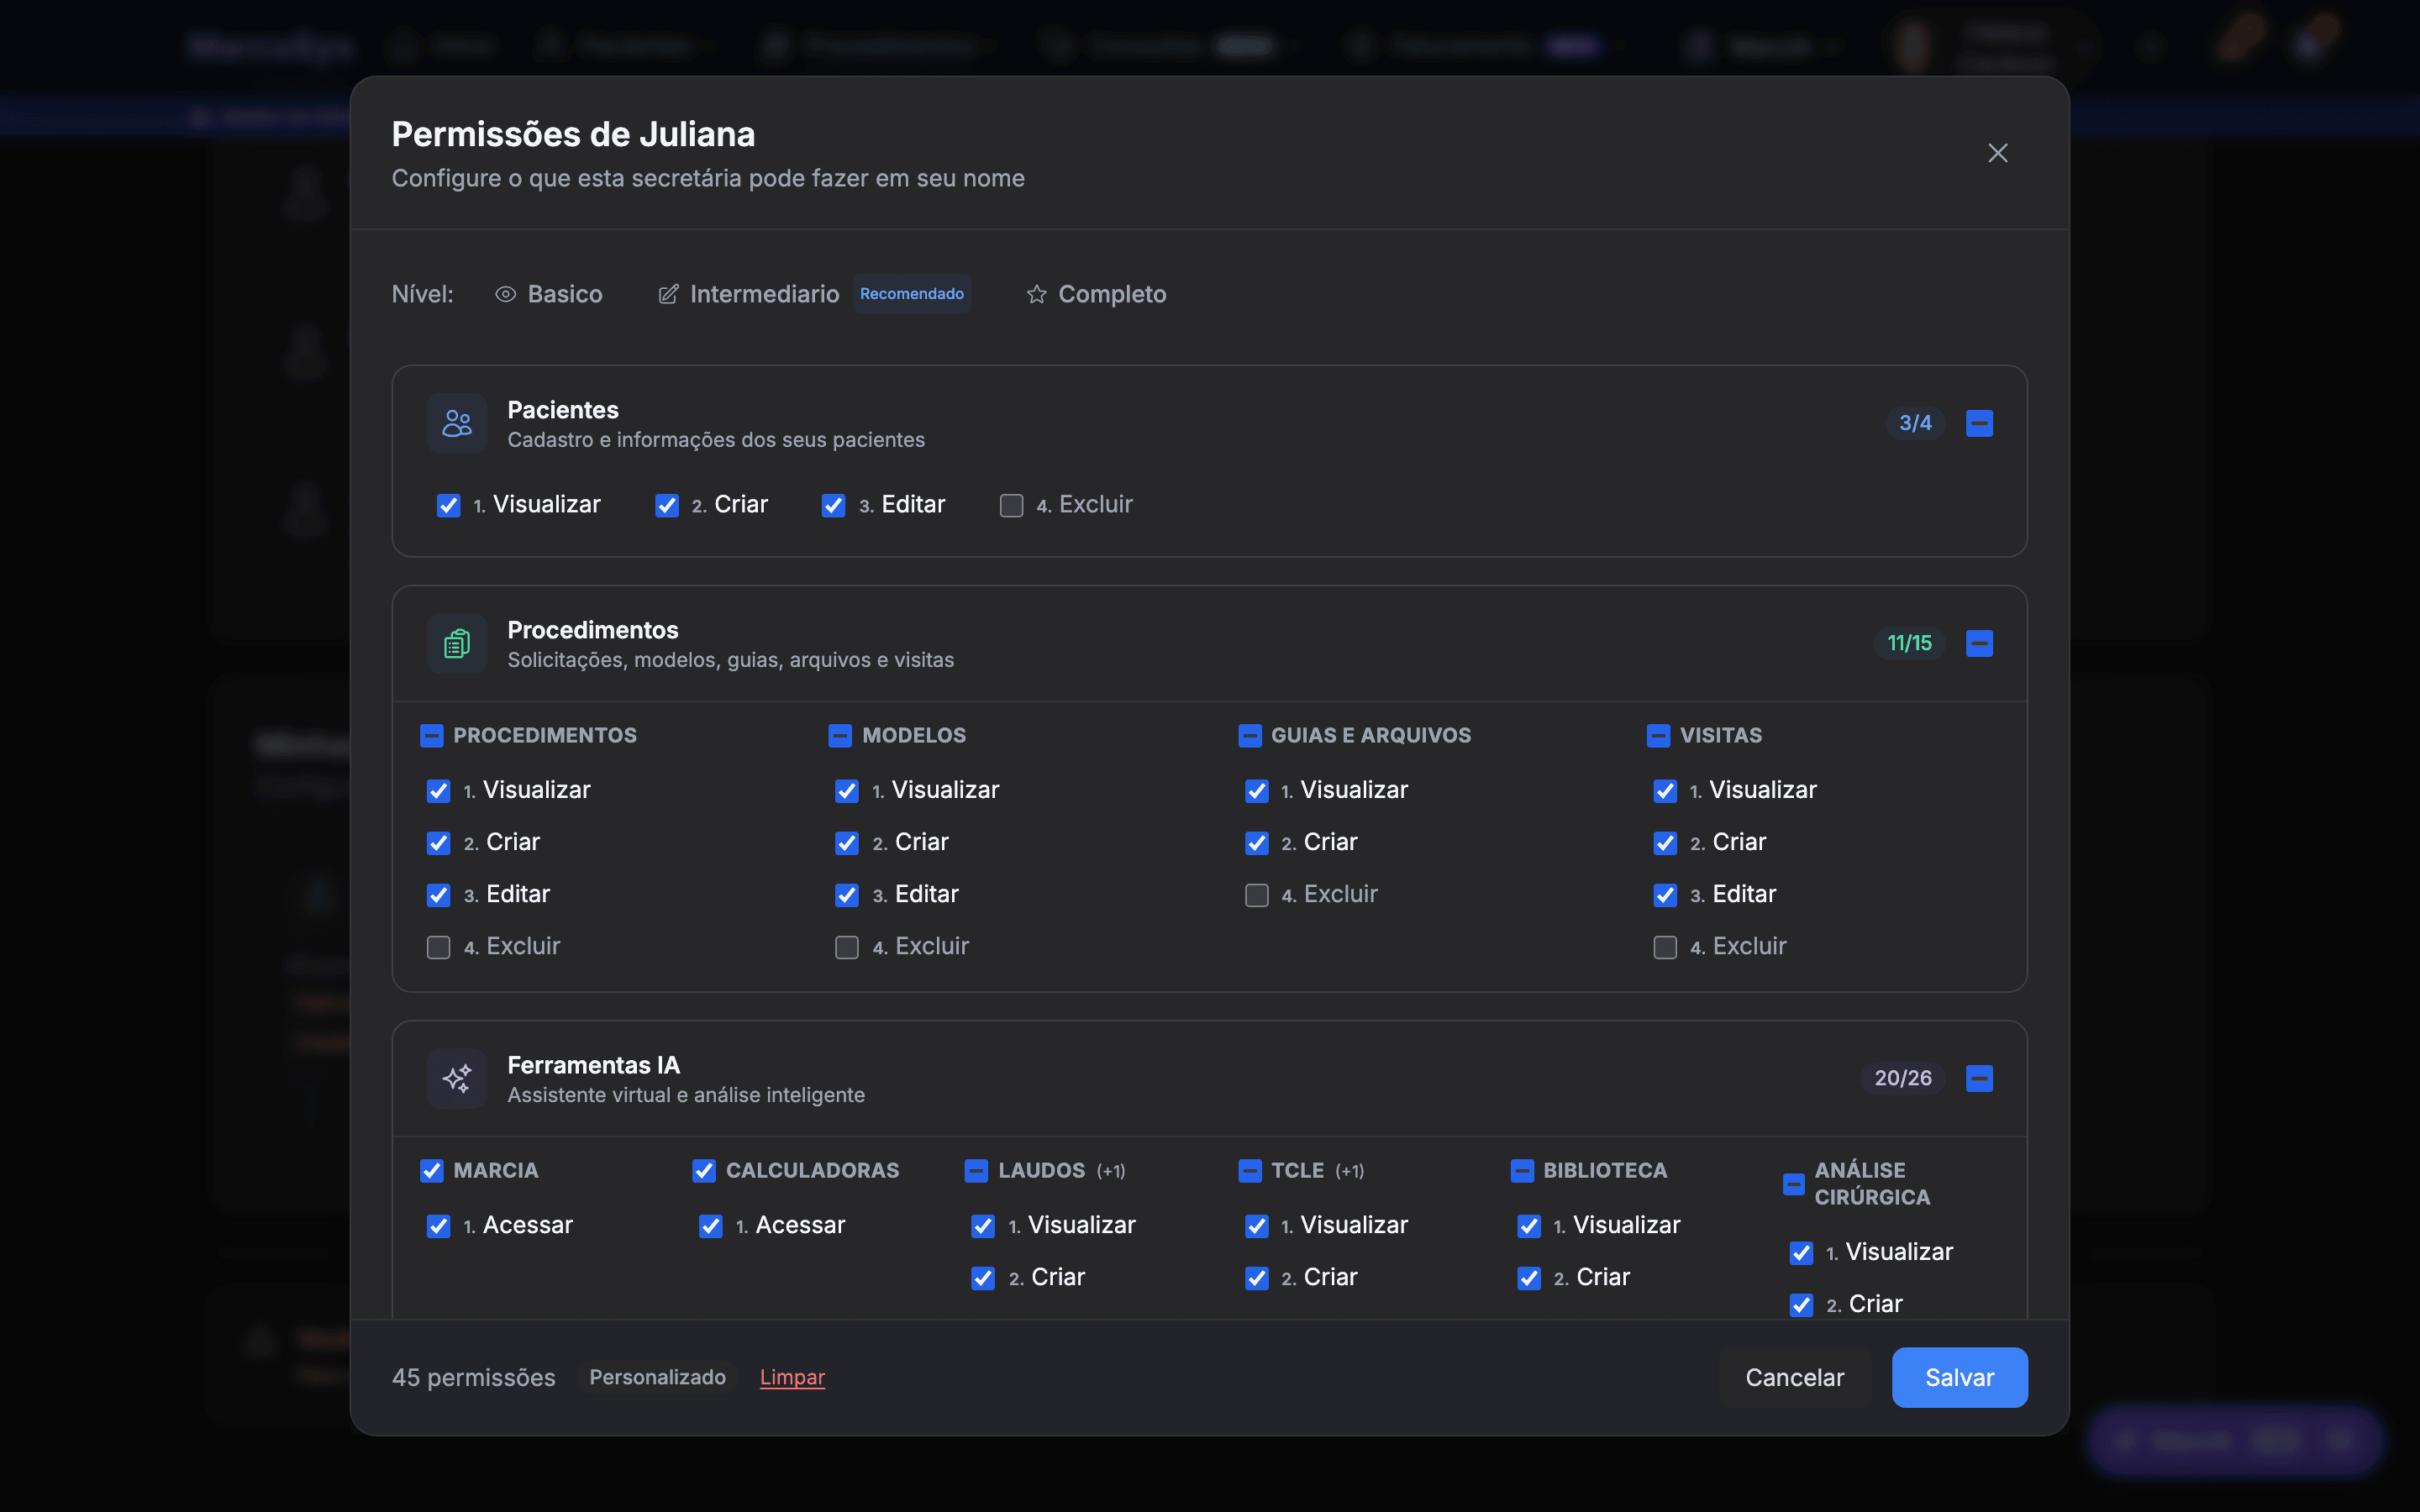The height and width of the screenshot is (1512, 2420).
Task: Toggle the TCLE group checkbox
Action: click(x=1249, y=1171)
